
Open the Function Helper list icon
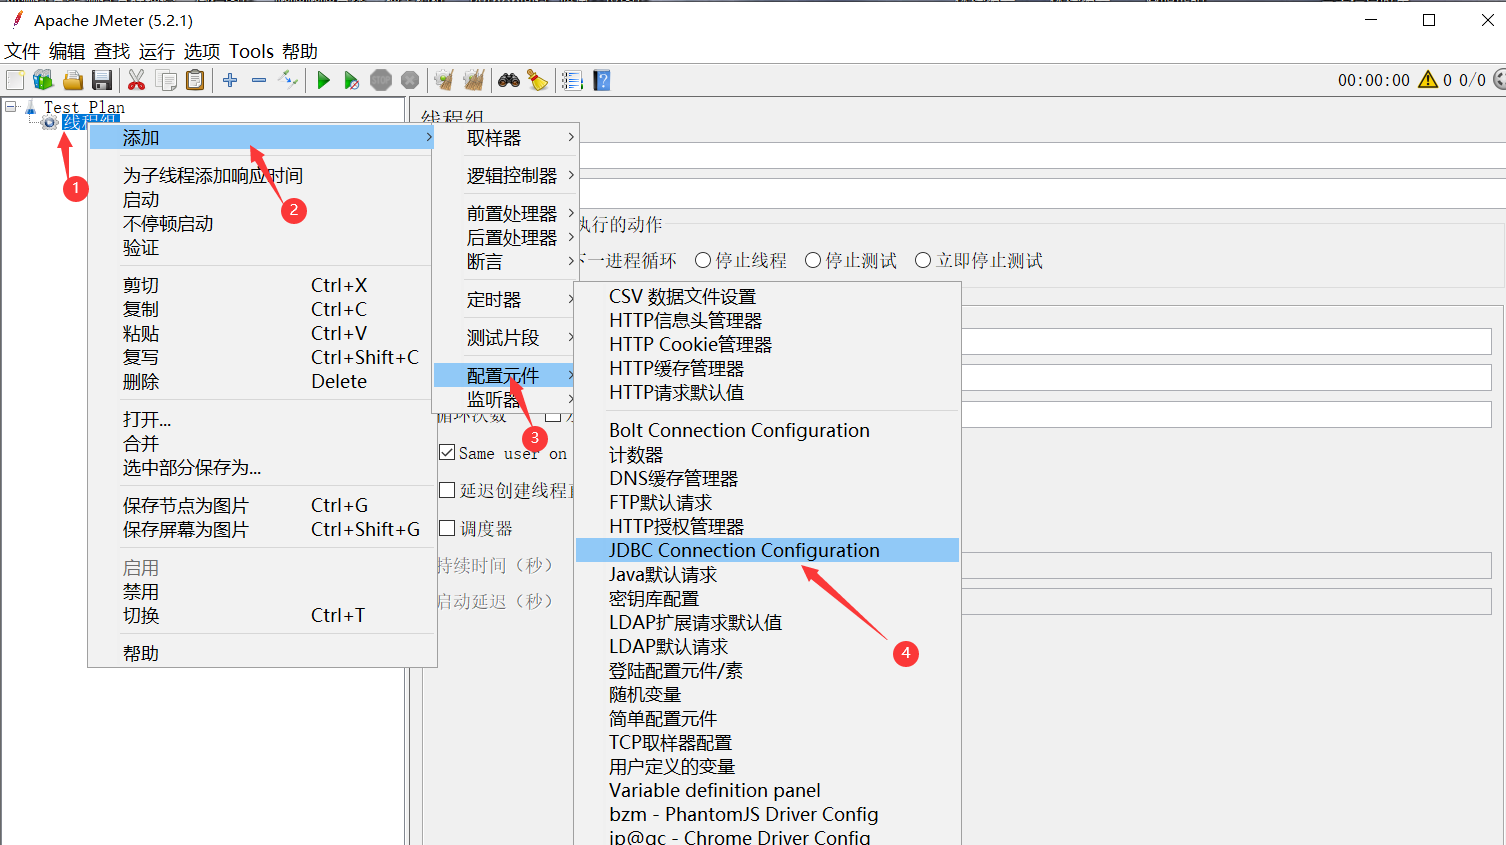click(572, 80)
